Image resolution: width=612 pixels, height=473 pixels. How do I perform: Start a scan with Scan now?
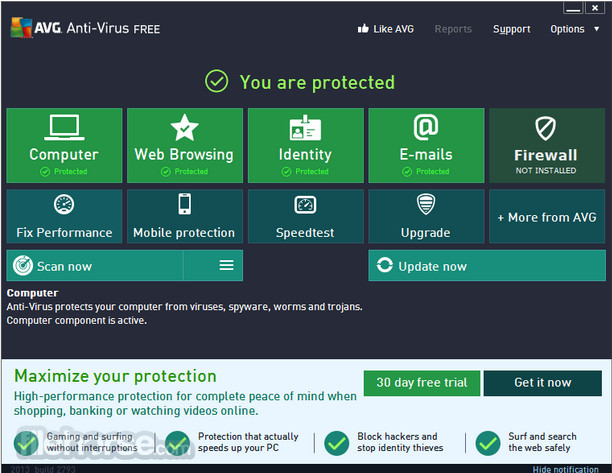tap(94, 265)
